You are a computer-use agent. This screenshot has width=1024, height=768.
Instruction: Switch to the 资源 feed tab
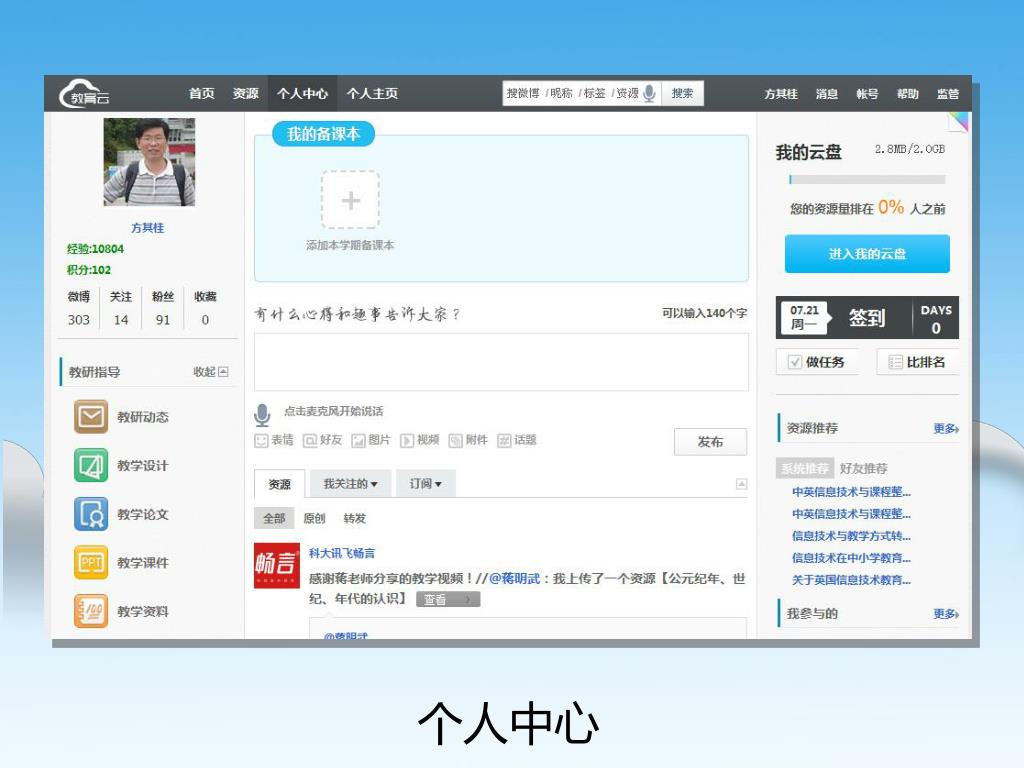tap(280, 484)
